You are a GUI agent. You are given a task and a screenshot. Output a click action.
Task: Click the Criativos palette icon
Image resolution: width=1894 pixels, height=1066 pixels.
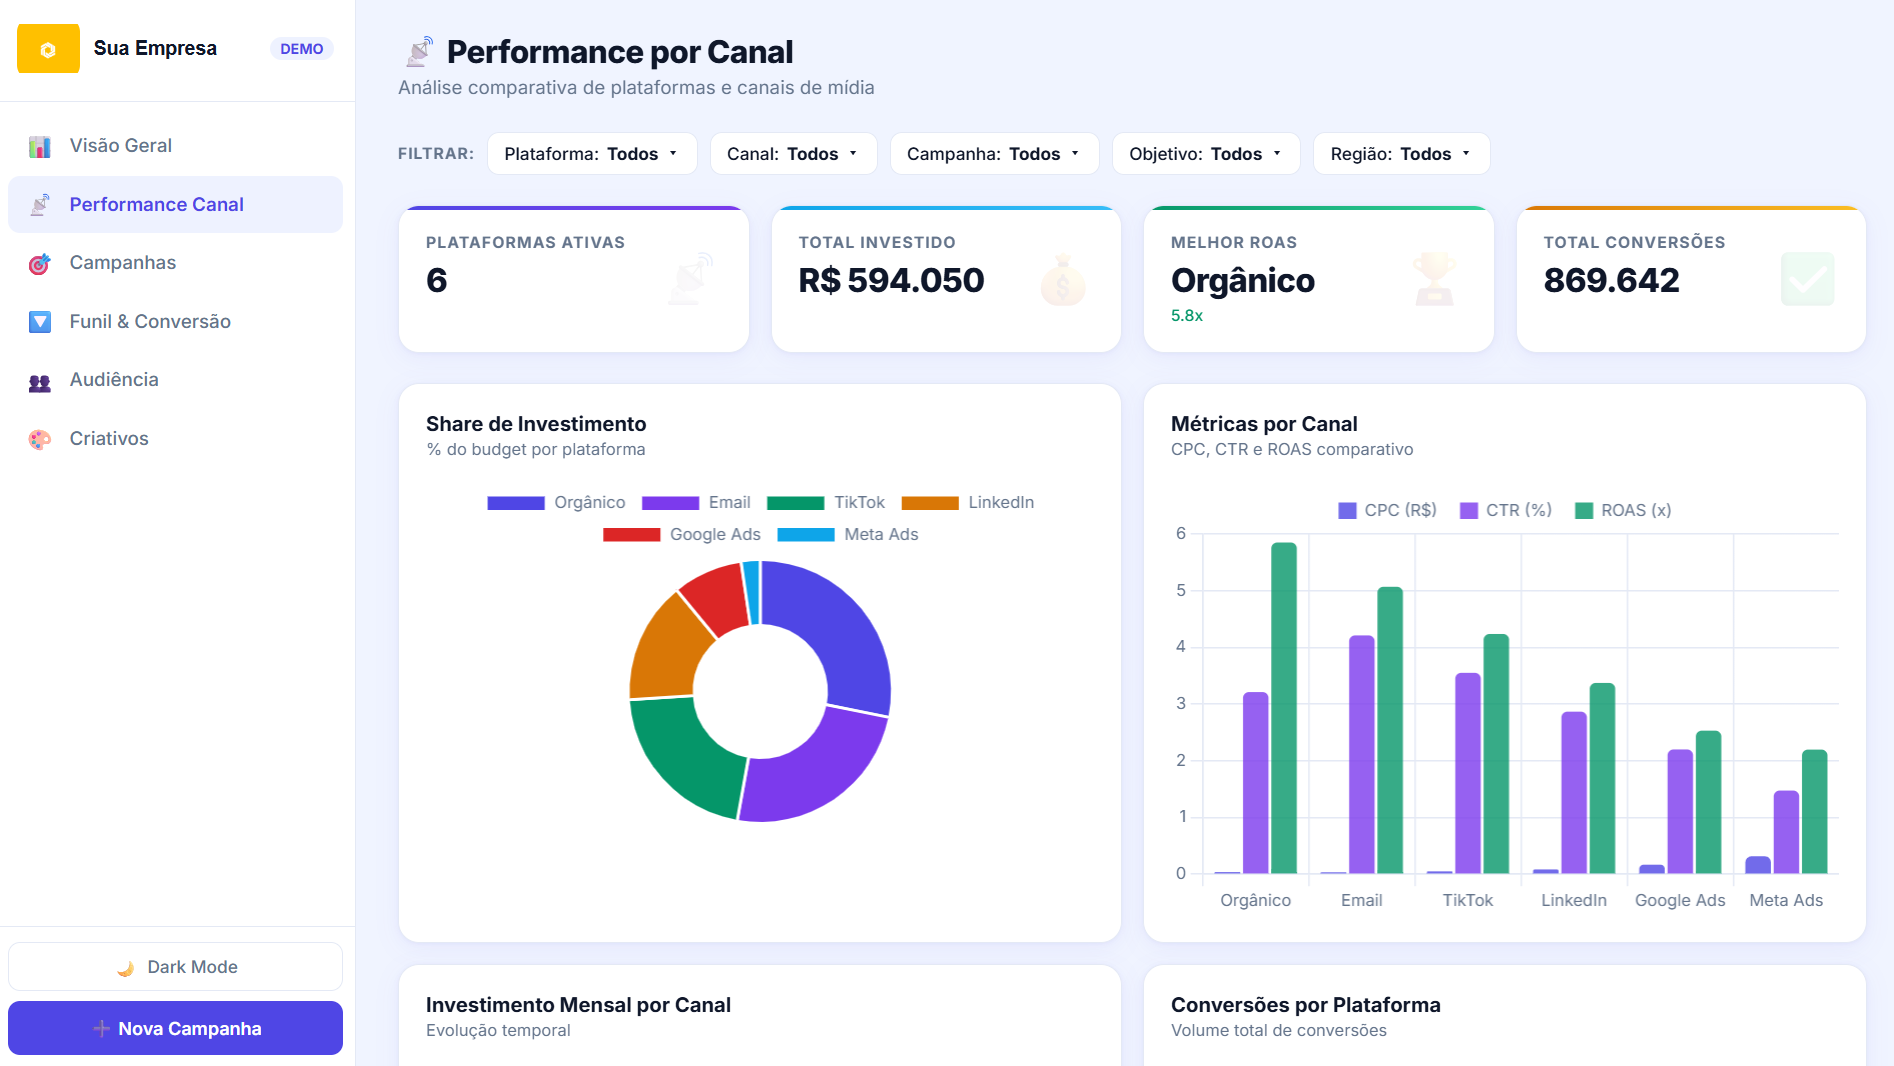(x=40, y=439)
